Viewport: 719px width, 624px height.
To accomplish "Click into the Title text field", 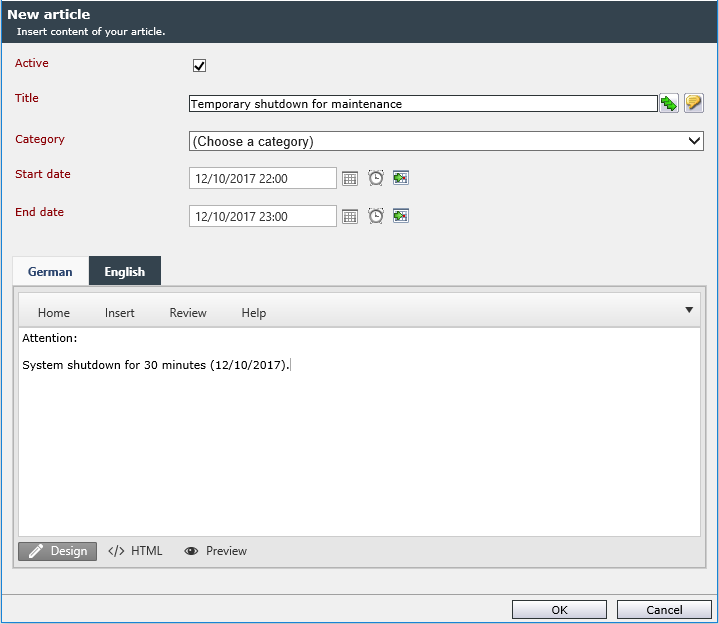I will (x=423, y=104).
